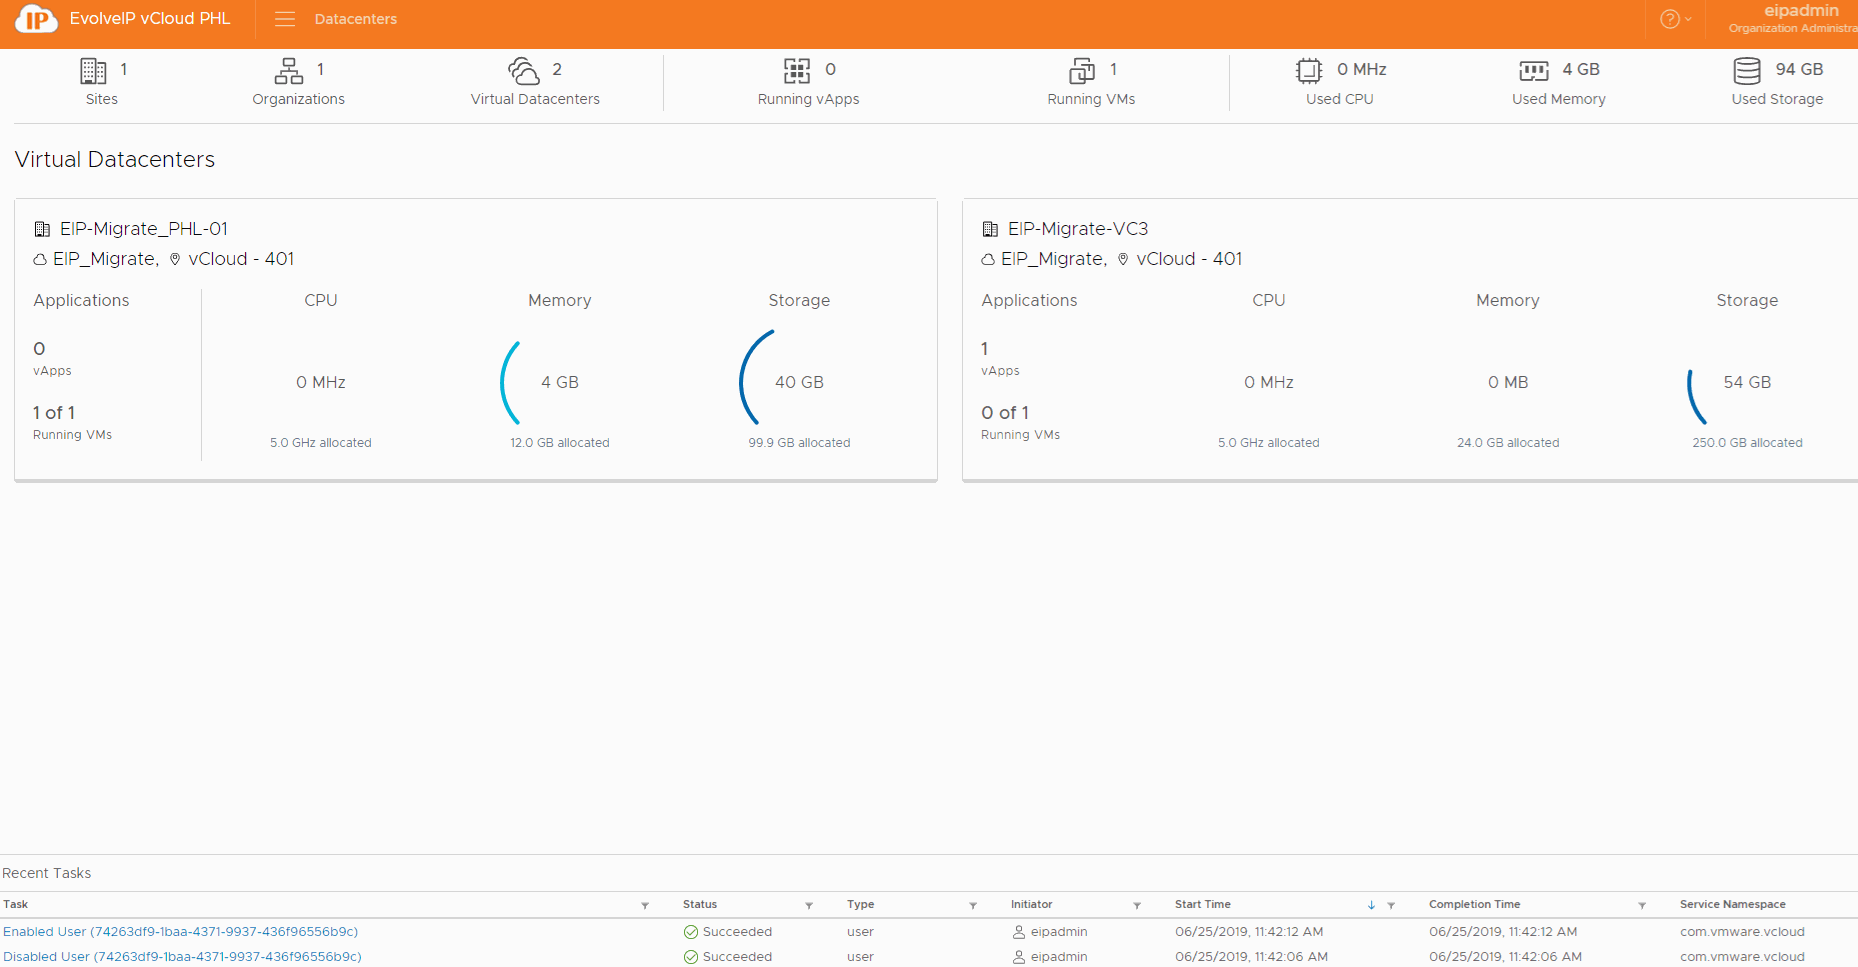Click the building icon beside EIP-Migrate-VC3

990,229
